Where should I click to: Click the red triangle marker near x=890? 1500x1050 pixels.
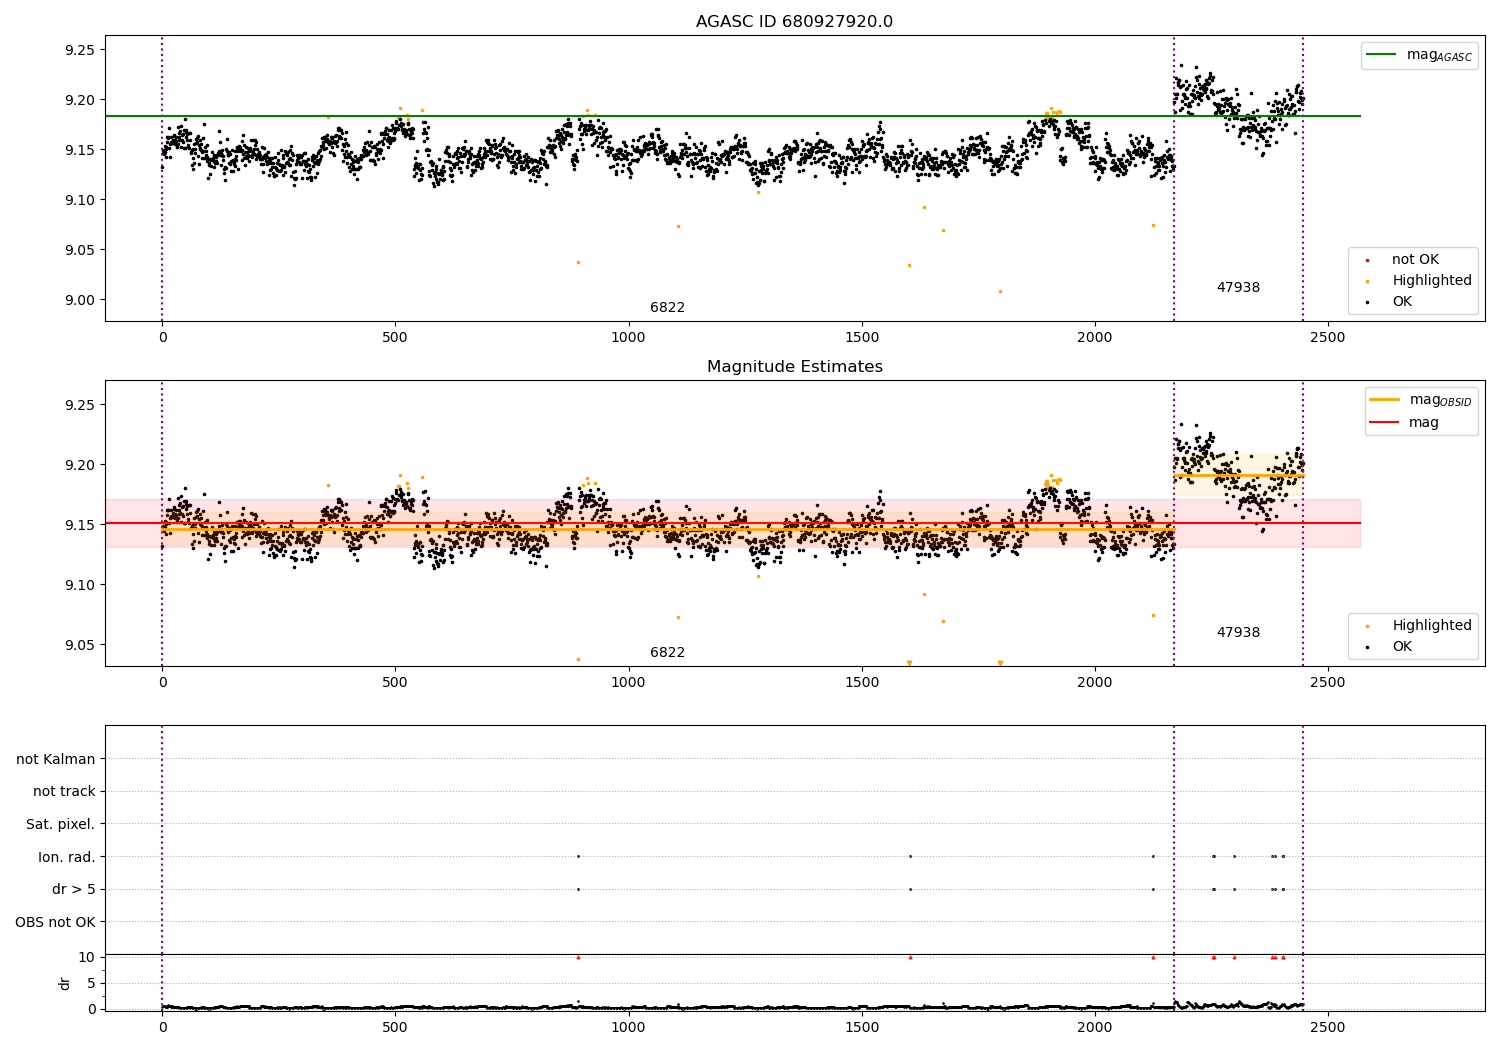[x=578, y=957]
